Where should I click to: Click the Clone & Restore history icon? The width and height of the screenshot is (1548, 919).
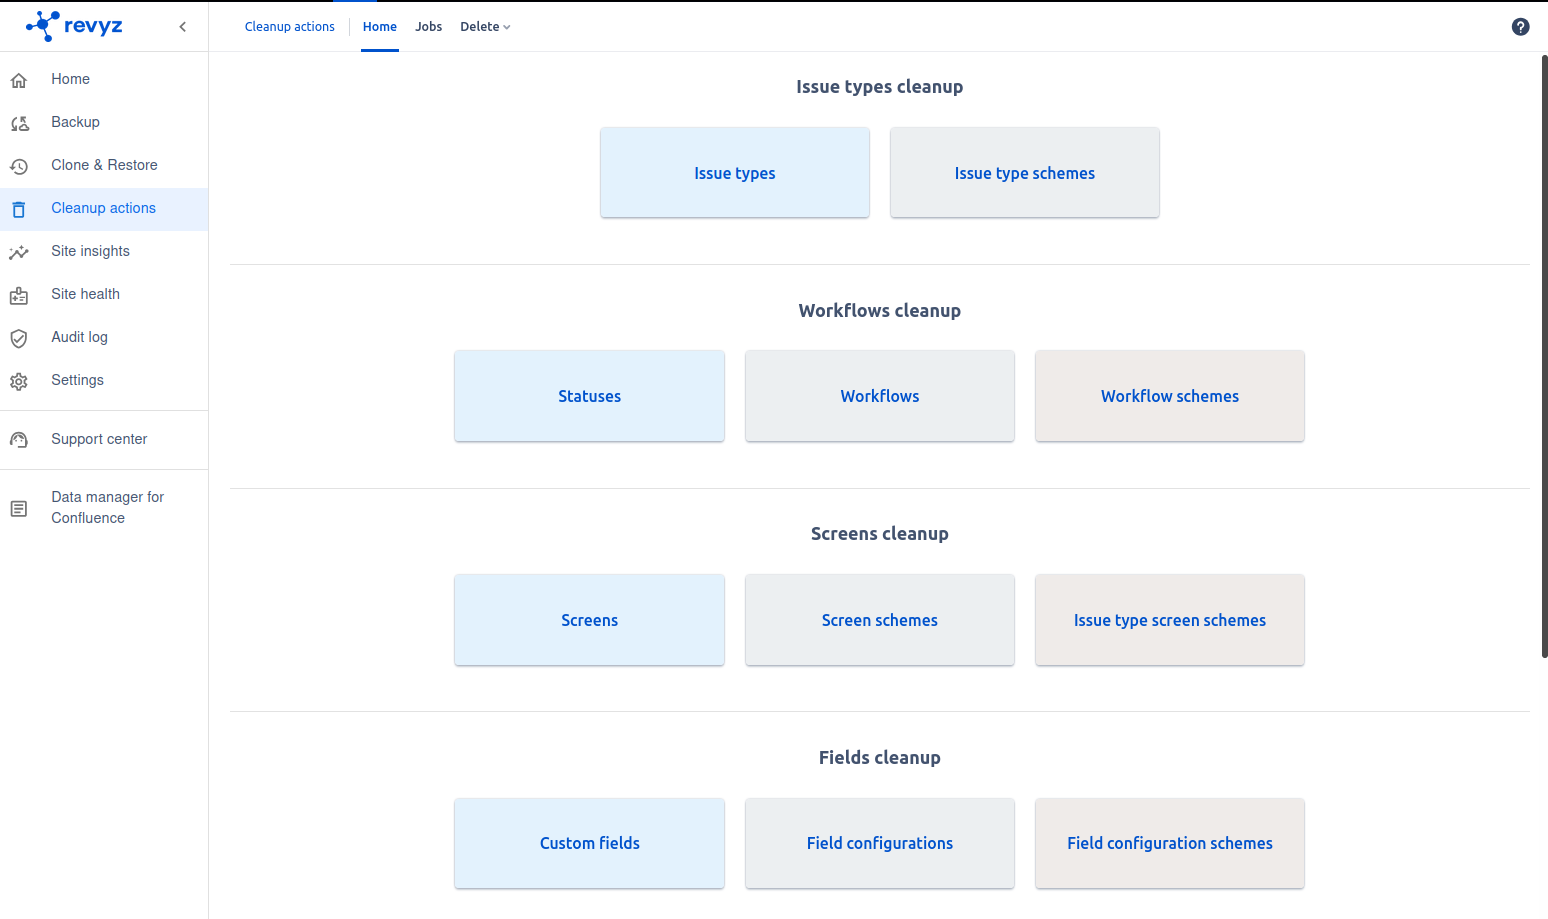(19, 166)
